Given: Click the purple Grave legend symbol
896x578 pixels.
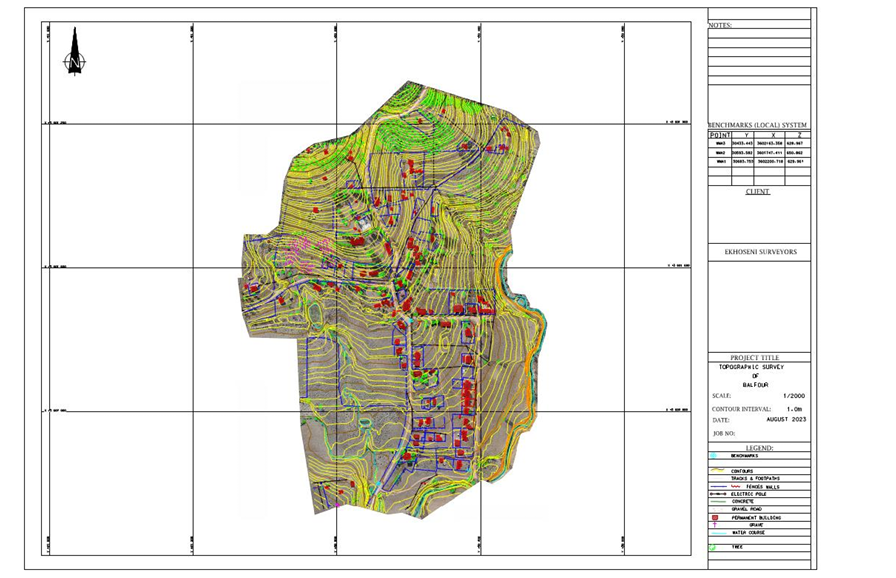Looking at the screenshot, I should point(715,525).
